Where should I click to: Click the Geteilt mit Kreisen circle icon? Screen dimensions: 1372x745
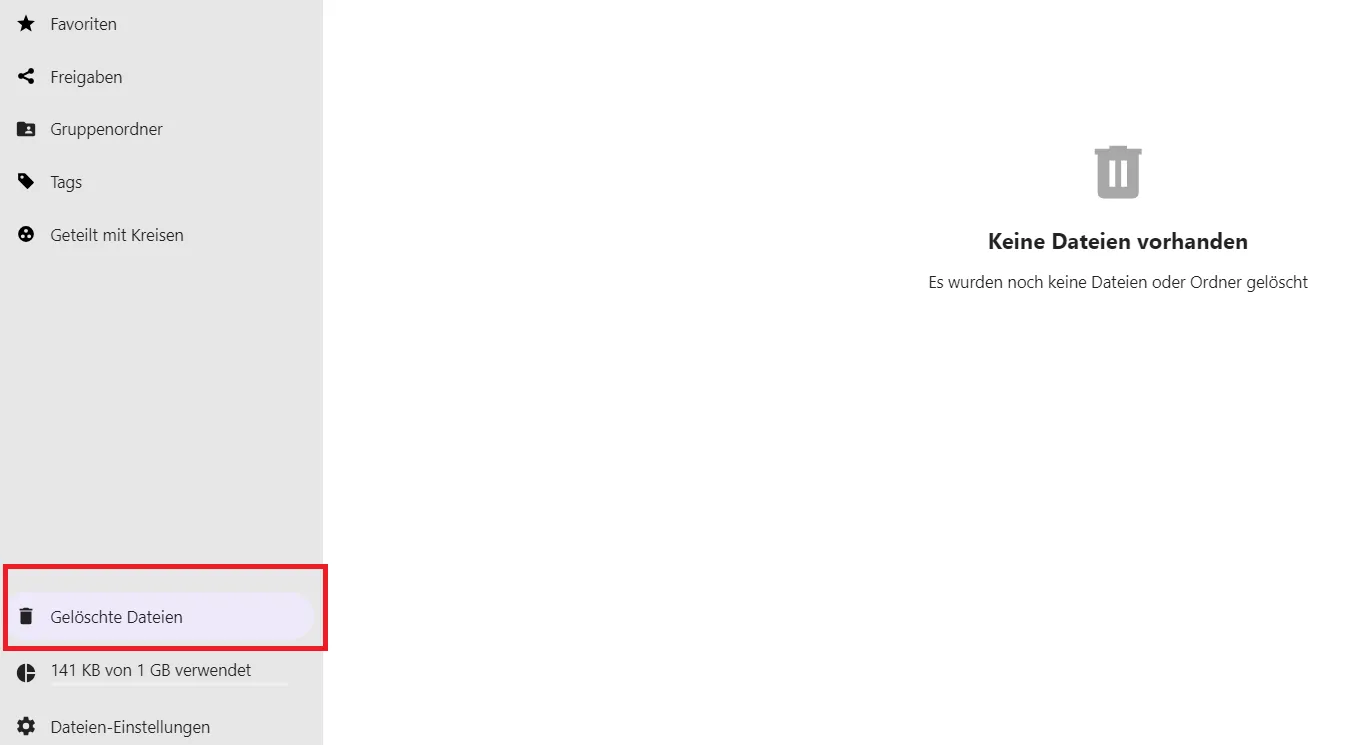pyautogui.click(x=26, y=235)
